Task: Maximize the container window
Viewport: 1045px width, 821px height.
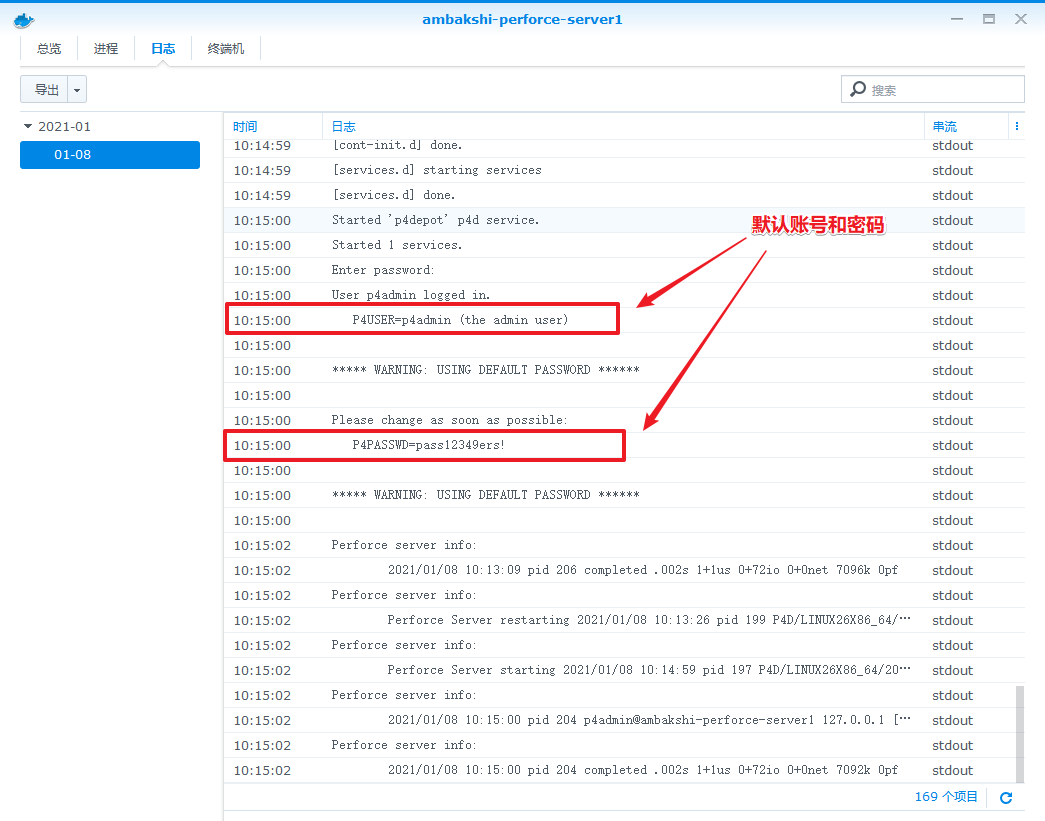Action: [x=989, y=19]
